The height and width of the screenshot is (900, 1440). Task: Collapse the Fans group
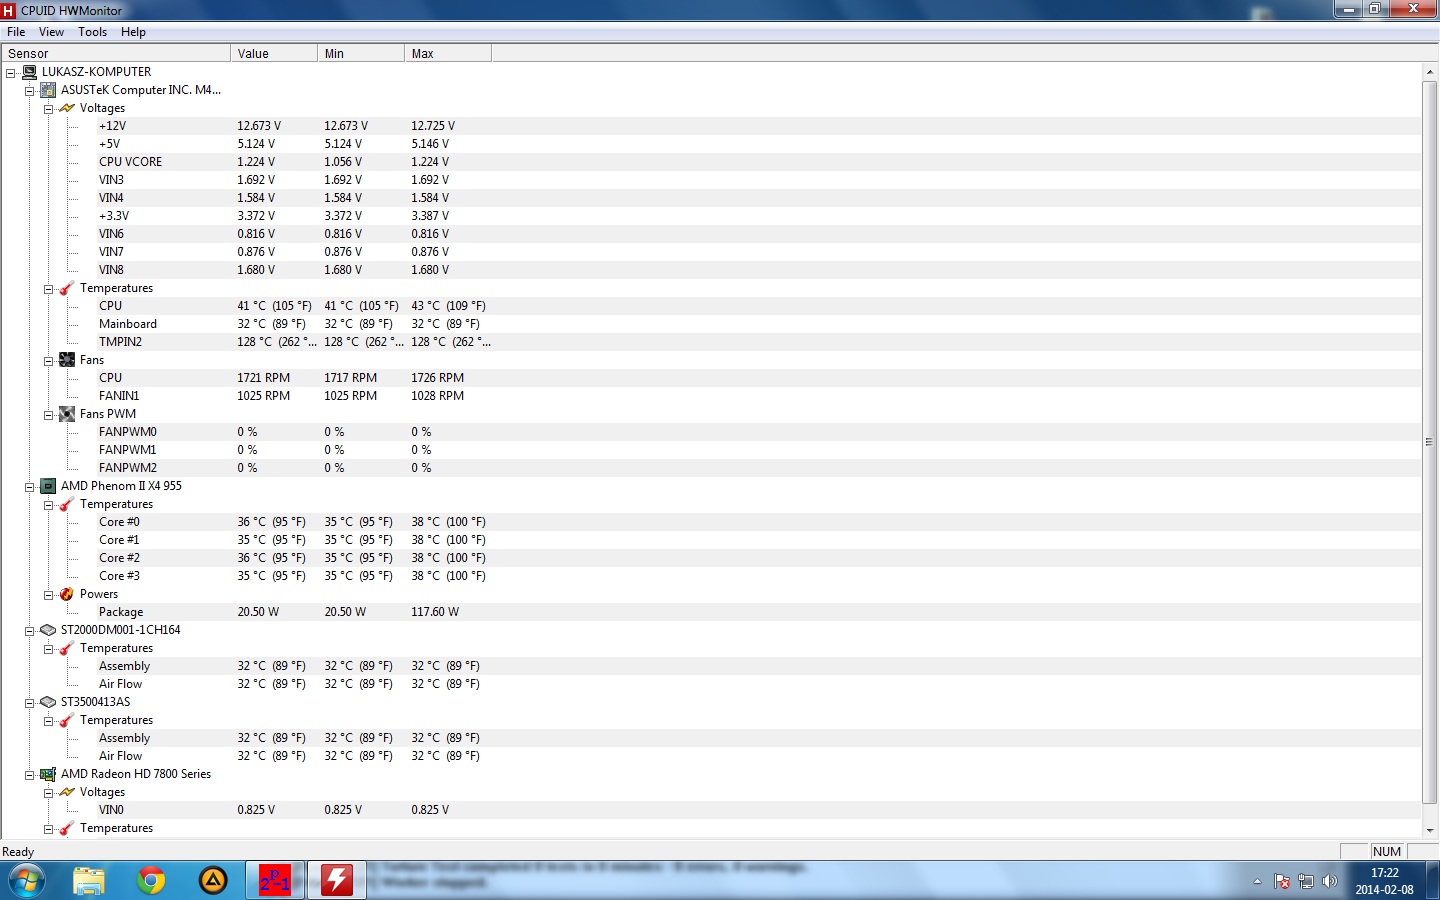click(49, 361)
